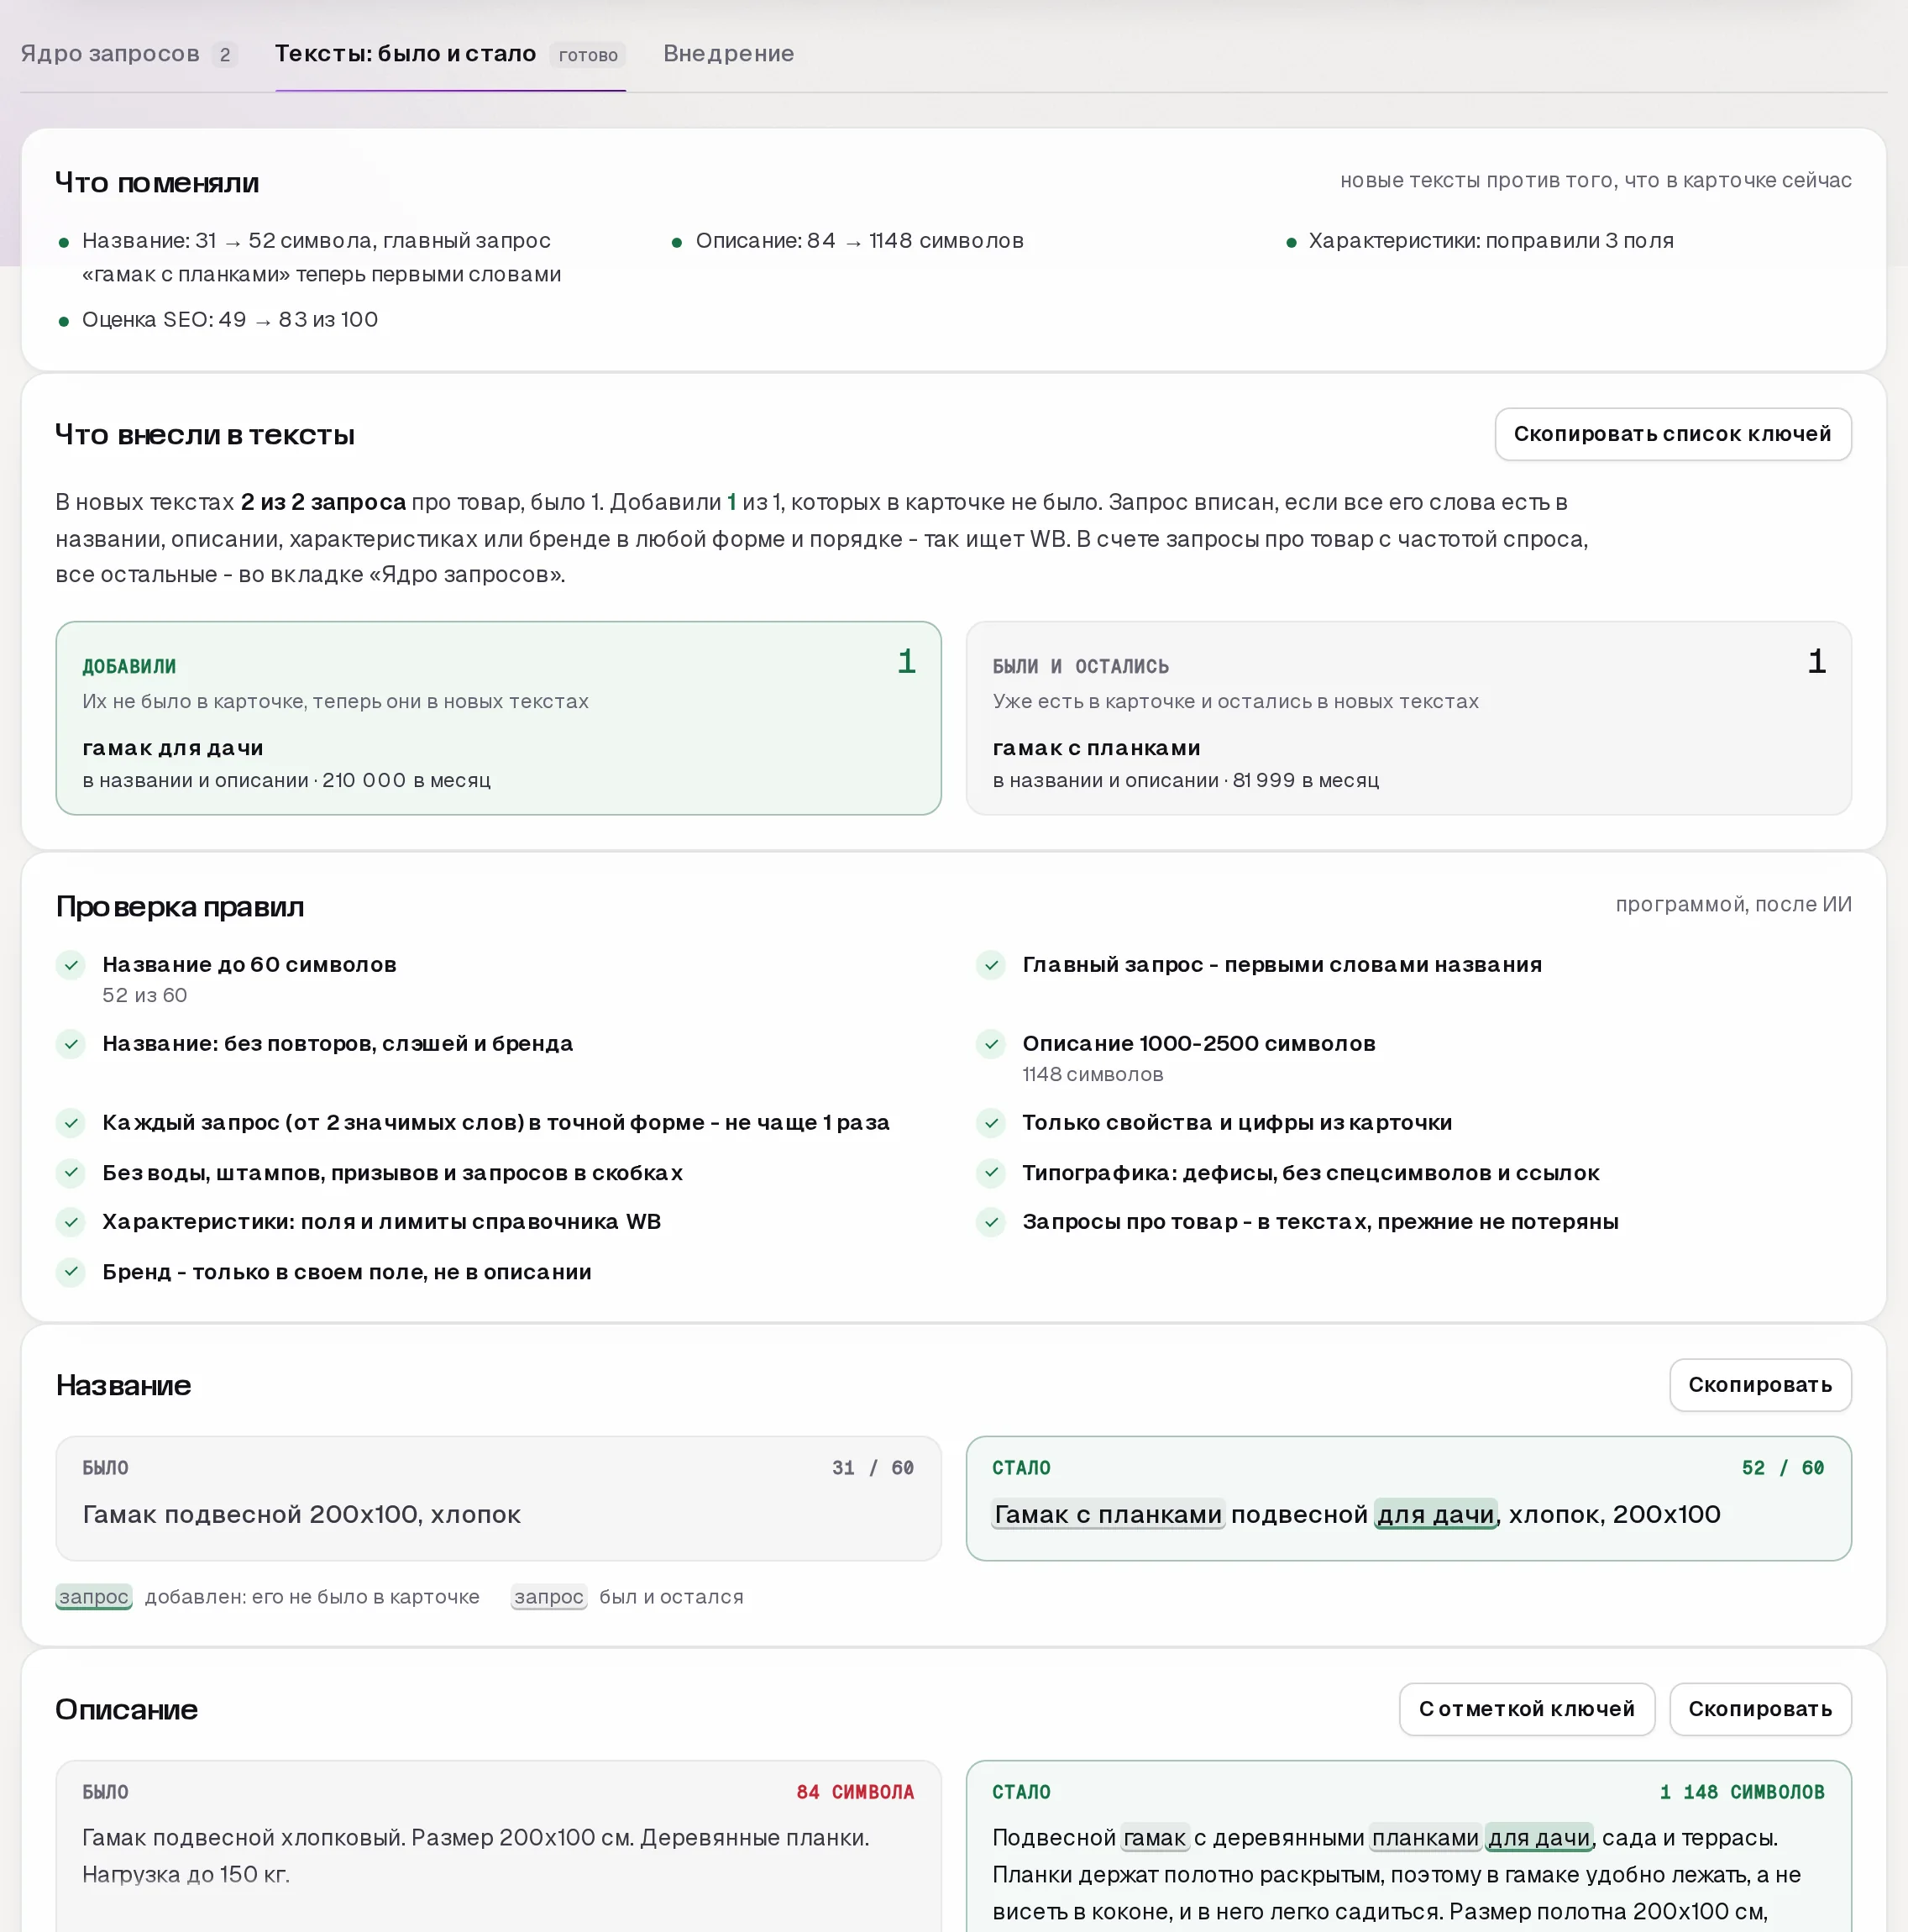Click the «52 / 60» counter in Стало title
Screen dimensions: 1908x1932
(x=1783, y=1468)
